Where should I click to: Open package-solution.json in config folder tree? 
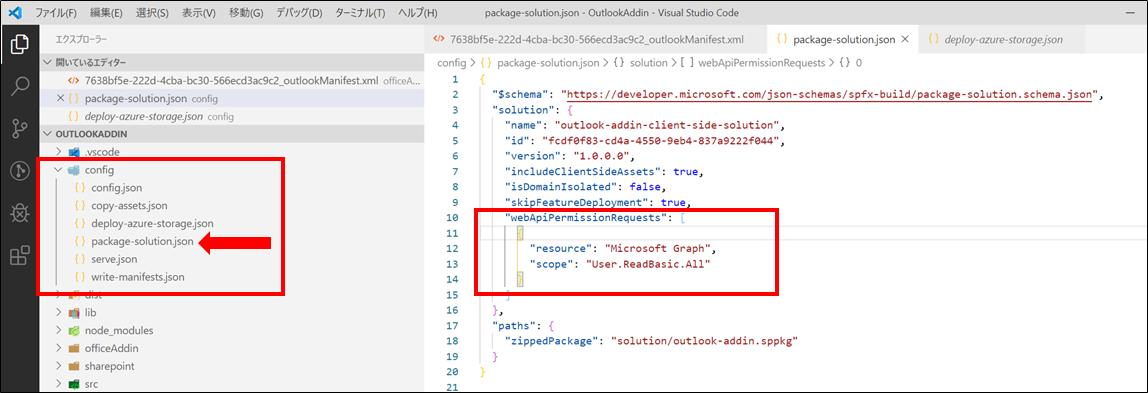[x=143, y=241]
